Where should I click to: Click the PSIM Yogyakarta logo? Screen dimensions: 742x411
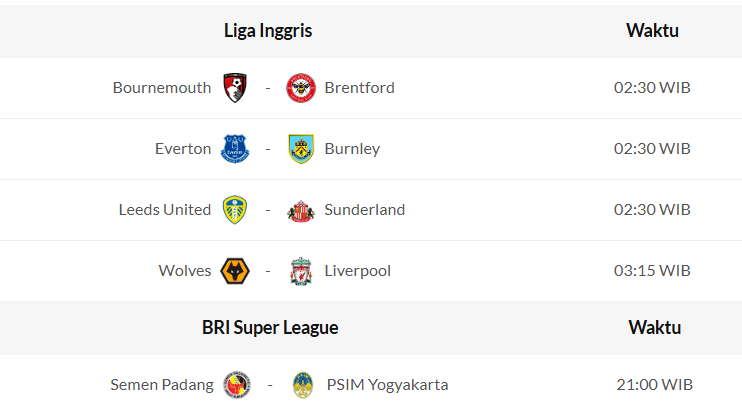pos(302,385)
